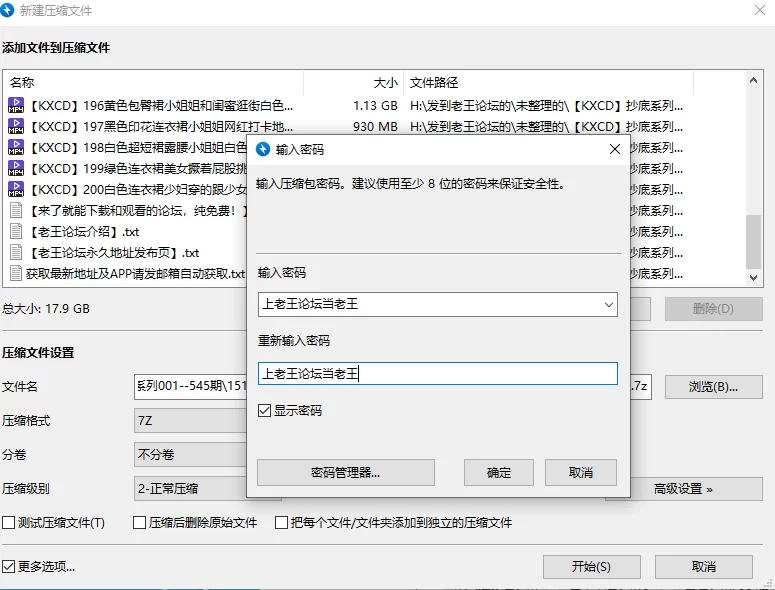Select the 【KXCD】197黑色印花连衣裙 file row
The height and width of the screenshot is (590, 775).
coord(348,126)
